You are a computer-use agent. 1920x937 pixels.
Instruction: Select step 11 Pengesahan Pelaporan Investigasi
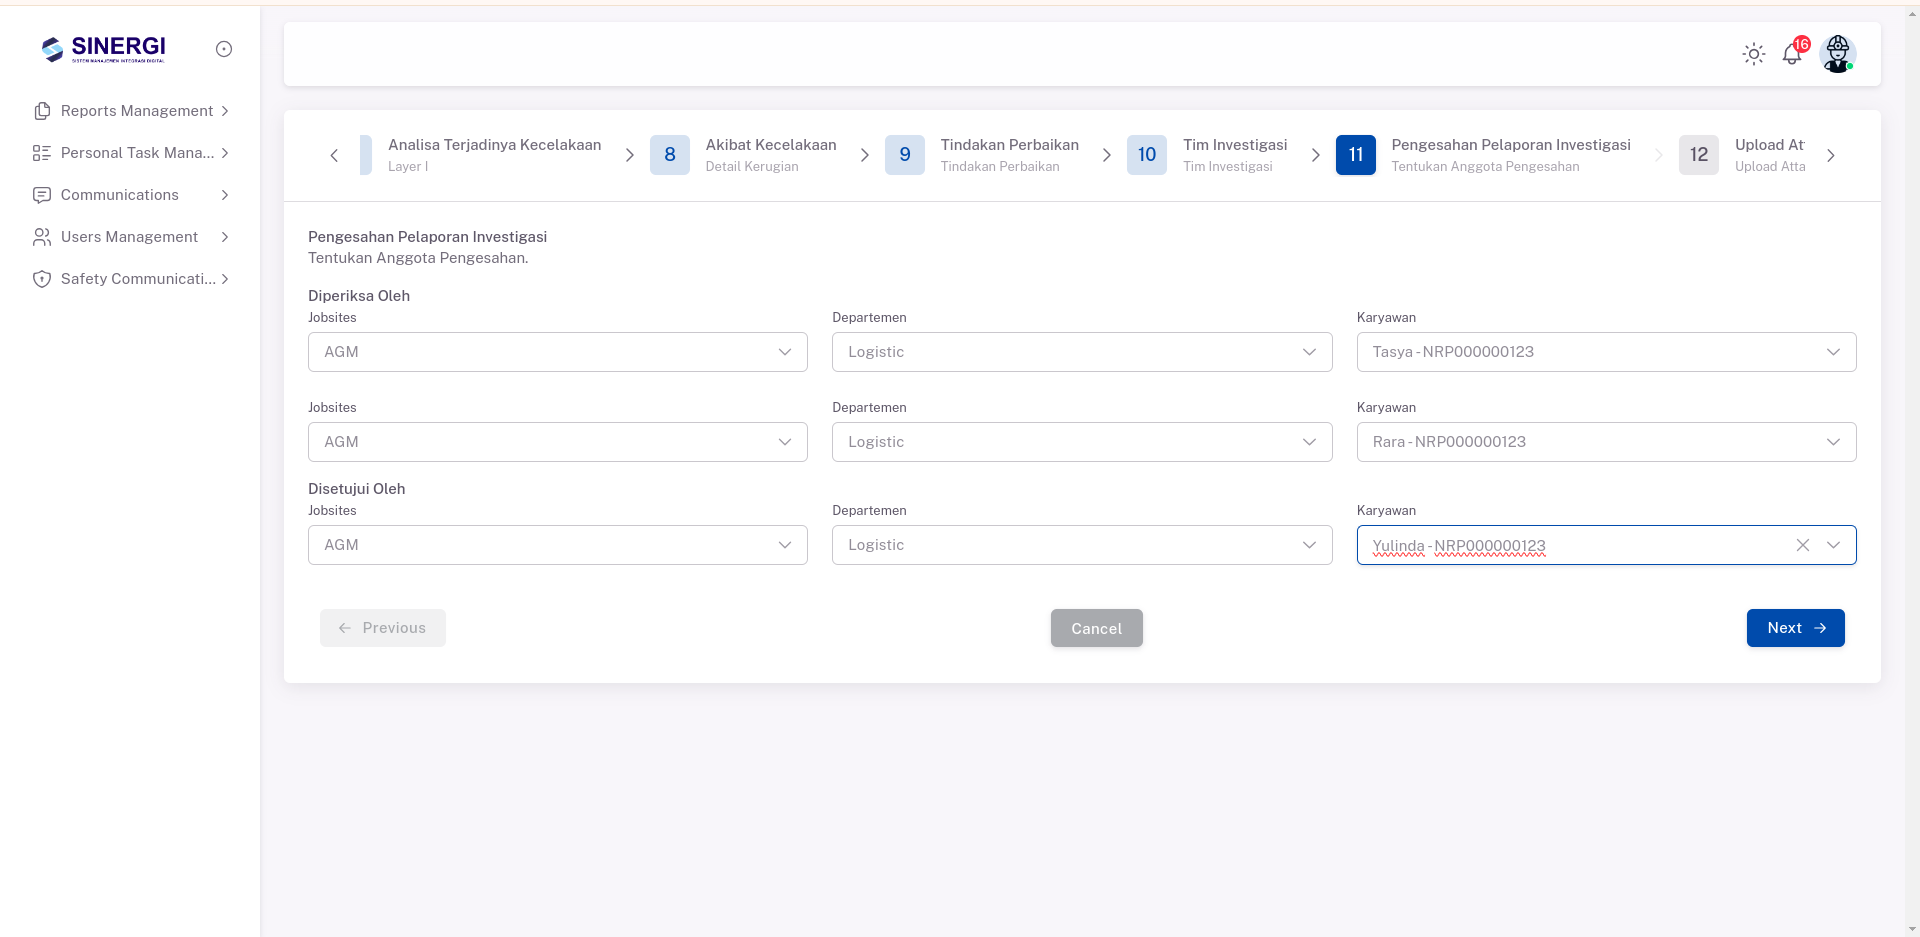coord(1484,155)
